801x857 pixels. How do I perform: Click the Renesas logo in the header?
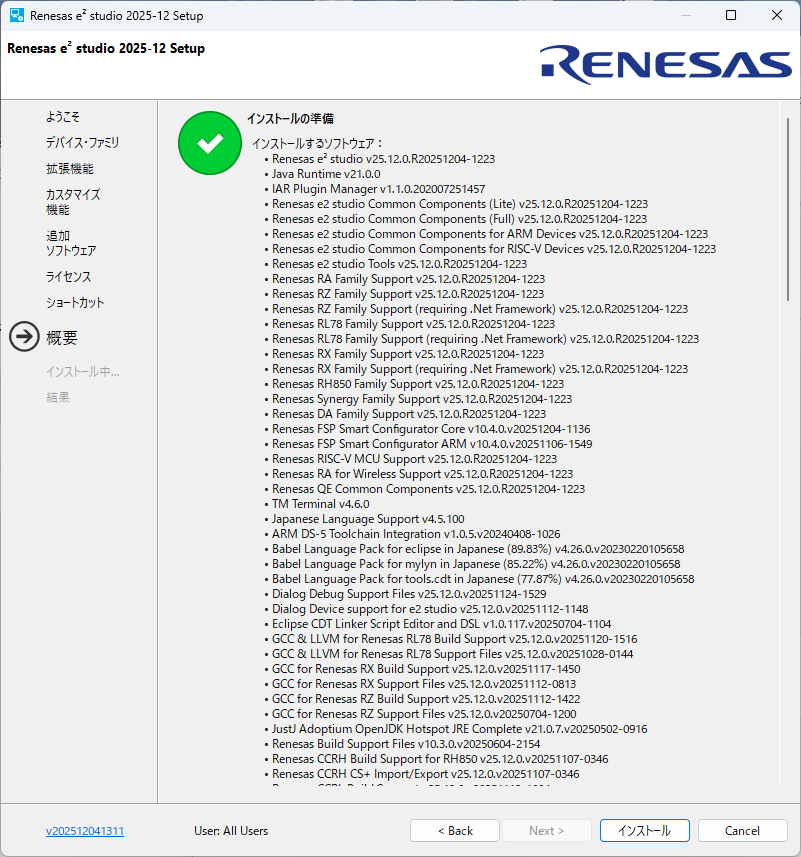tap(667, 63)
